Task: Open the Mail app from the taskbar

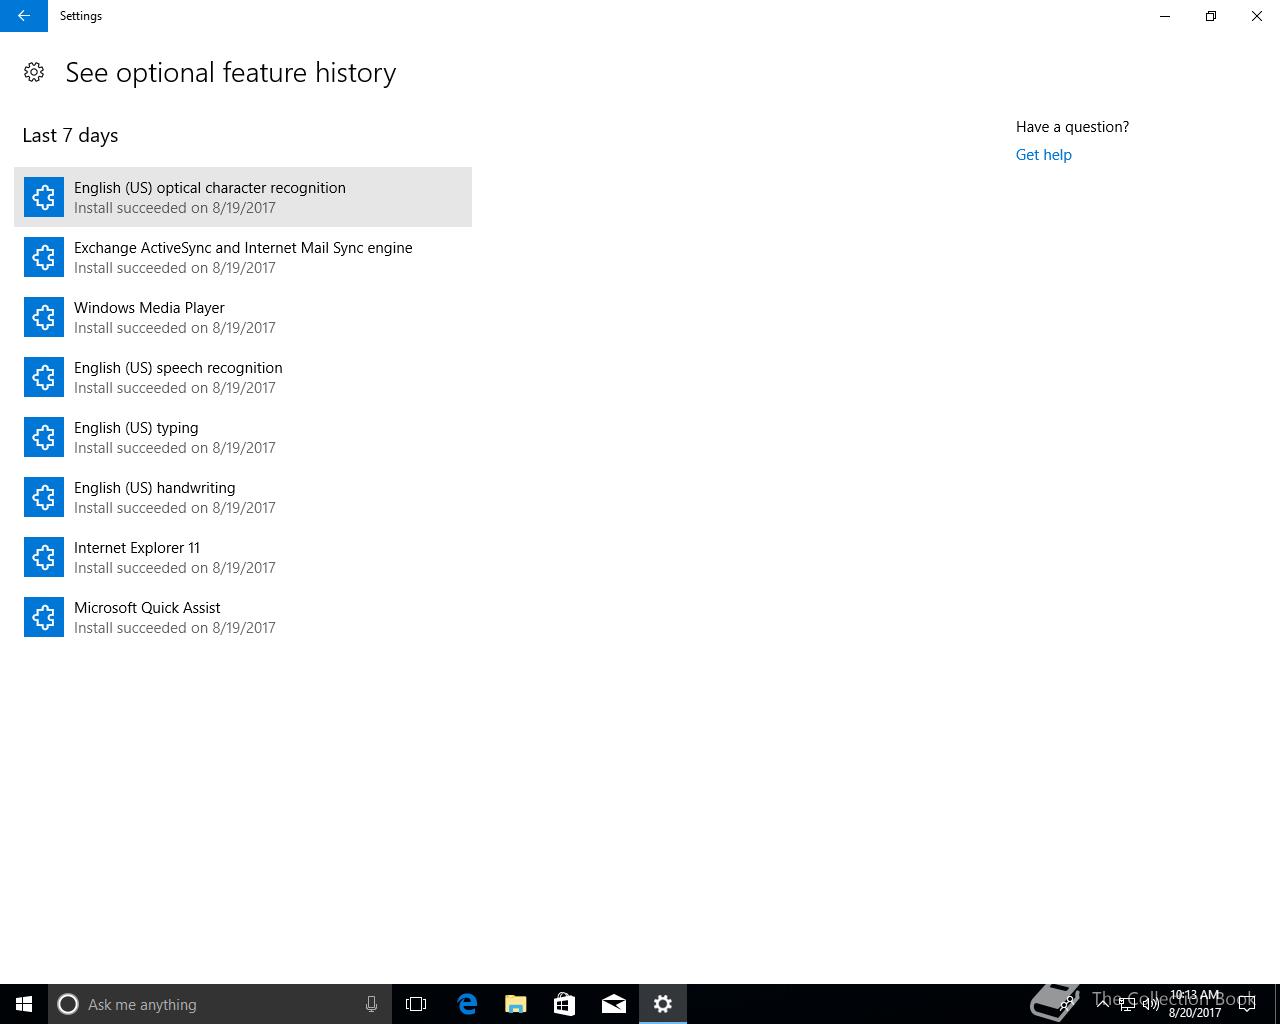Action: [614, 1004]
